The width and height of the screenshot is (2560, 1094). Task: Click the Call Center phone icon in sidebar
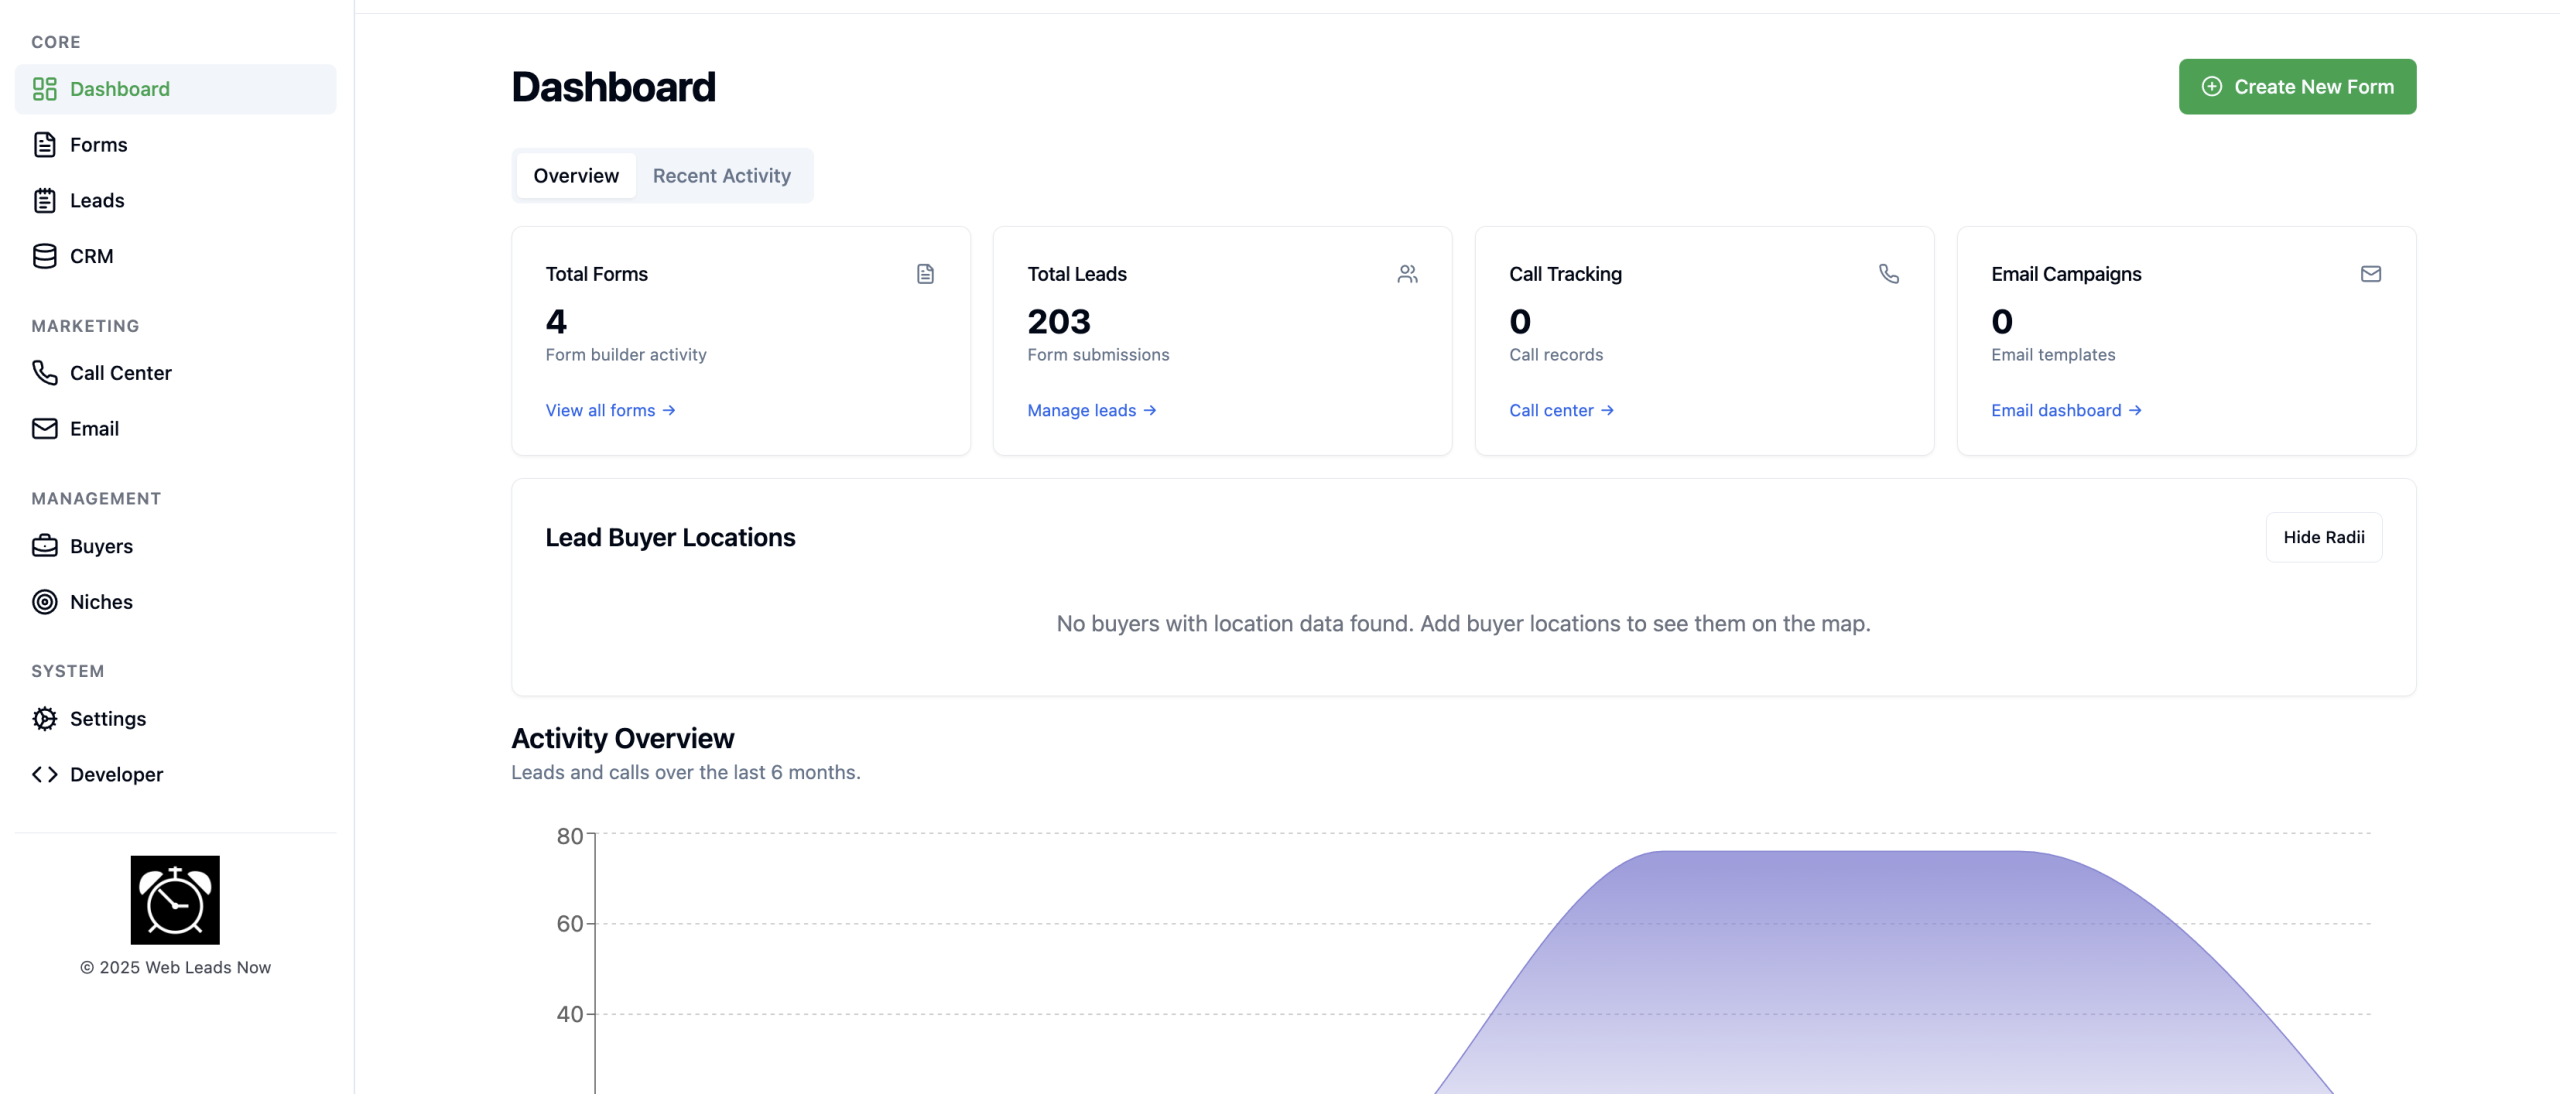tap(44, 373)
